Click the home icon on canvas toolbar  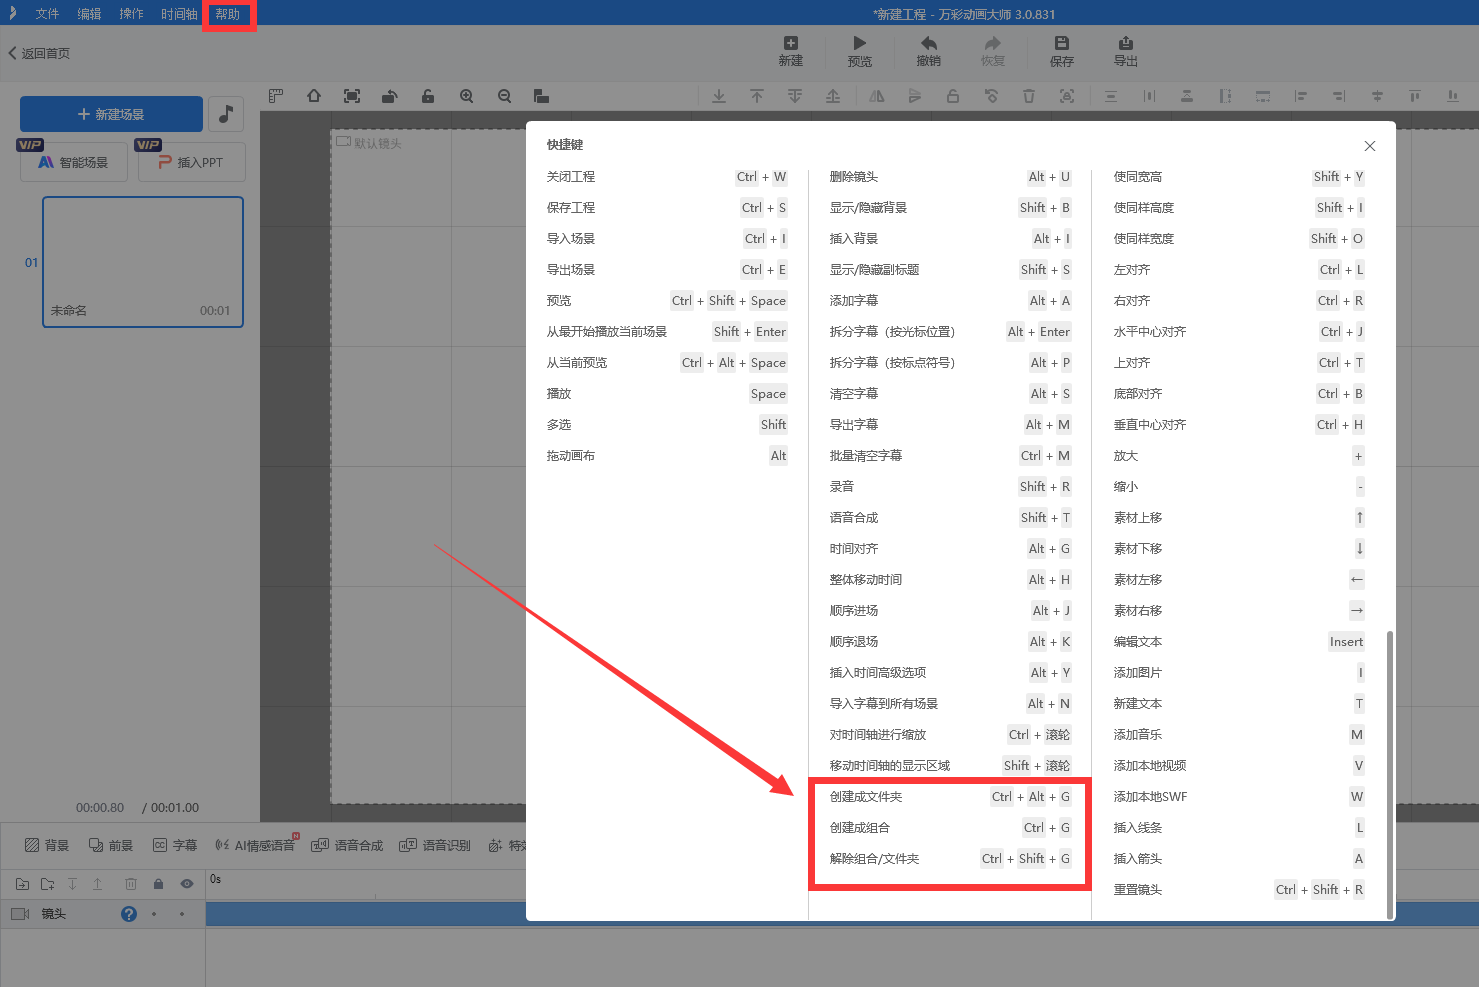coord(314,97)
